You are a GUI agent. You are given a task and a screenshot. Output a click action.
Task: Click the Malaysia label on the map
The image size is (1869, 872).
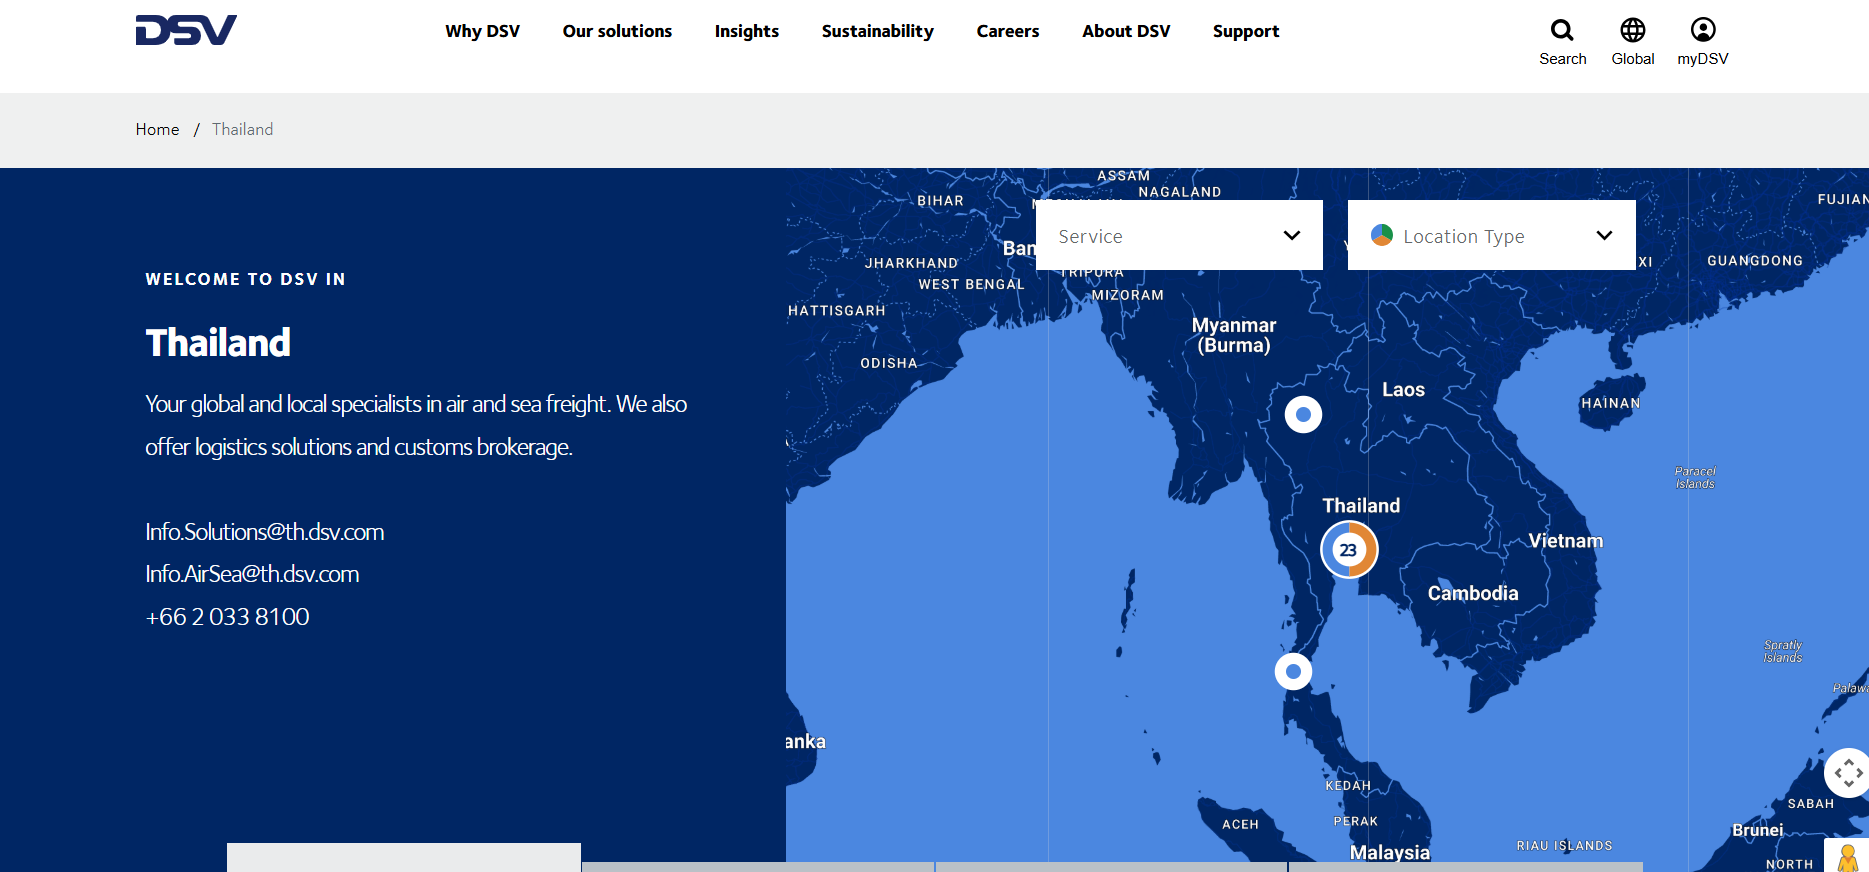click(1390, 852)
